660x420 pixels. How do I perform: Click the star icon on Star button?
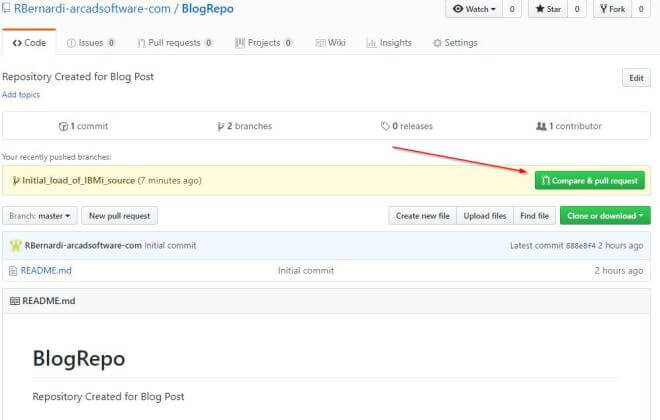click(540, 9)
